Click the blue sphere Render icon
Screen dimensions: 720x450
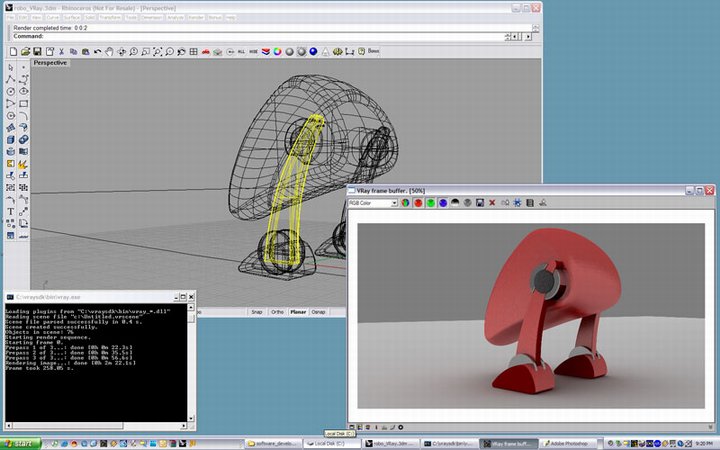(313, 51)
